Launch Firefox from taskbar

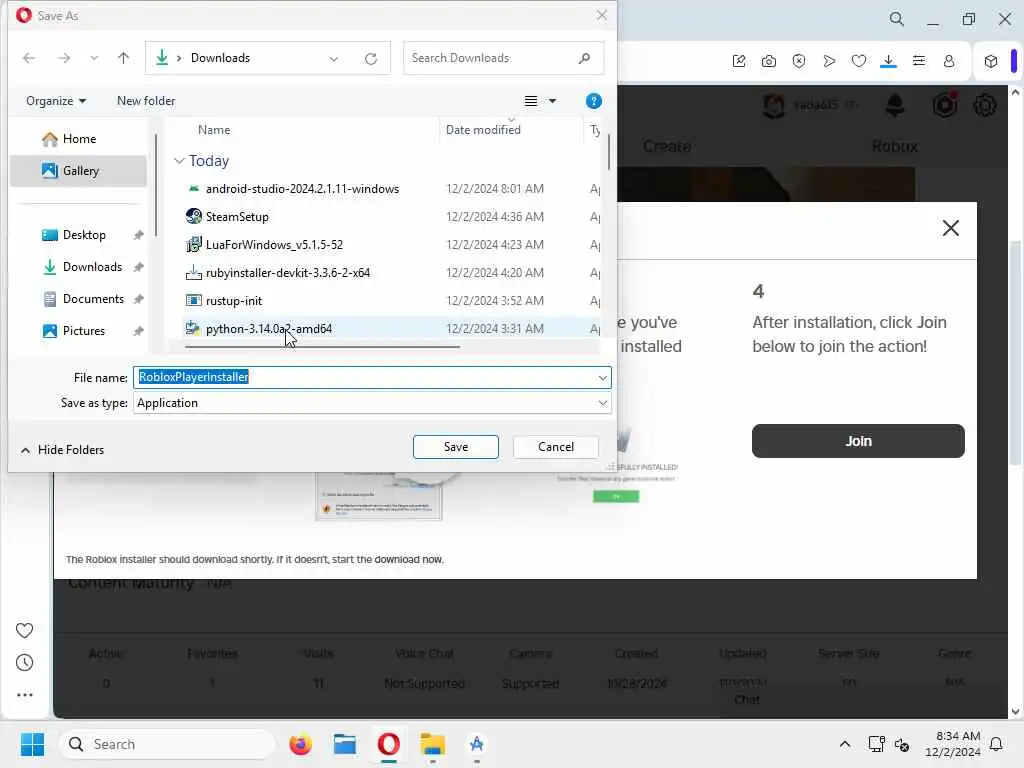(300, 744)
